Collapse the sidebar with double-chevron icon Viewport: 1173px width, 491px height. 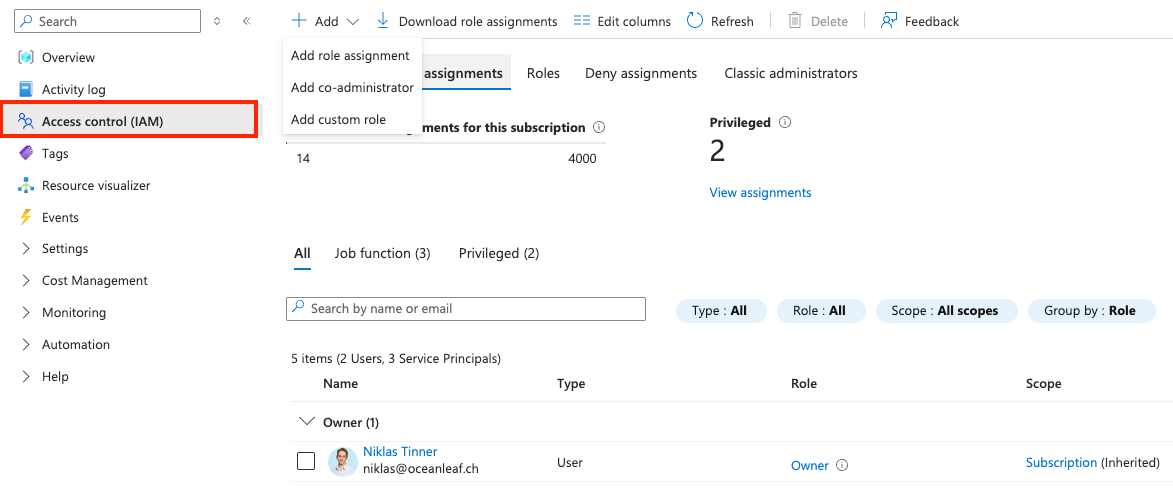click(x=247, y=21)
